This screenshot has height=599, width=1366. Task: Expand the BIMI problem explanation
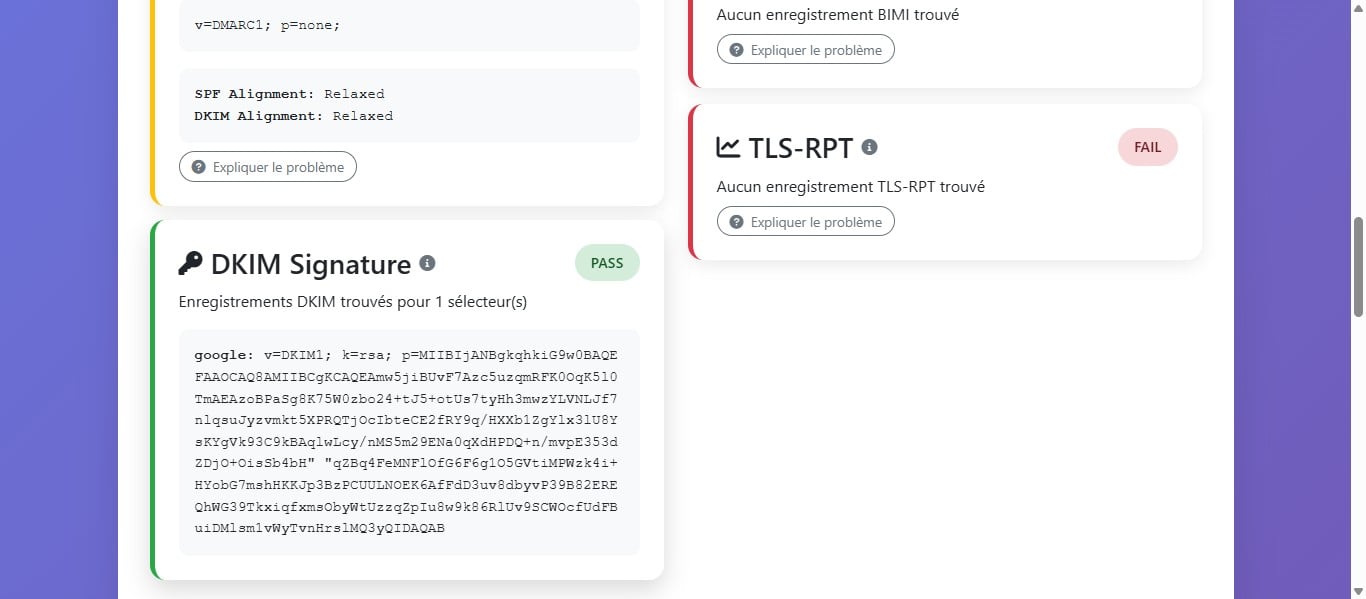(x=805, y=49)
